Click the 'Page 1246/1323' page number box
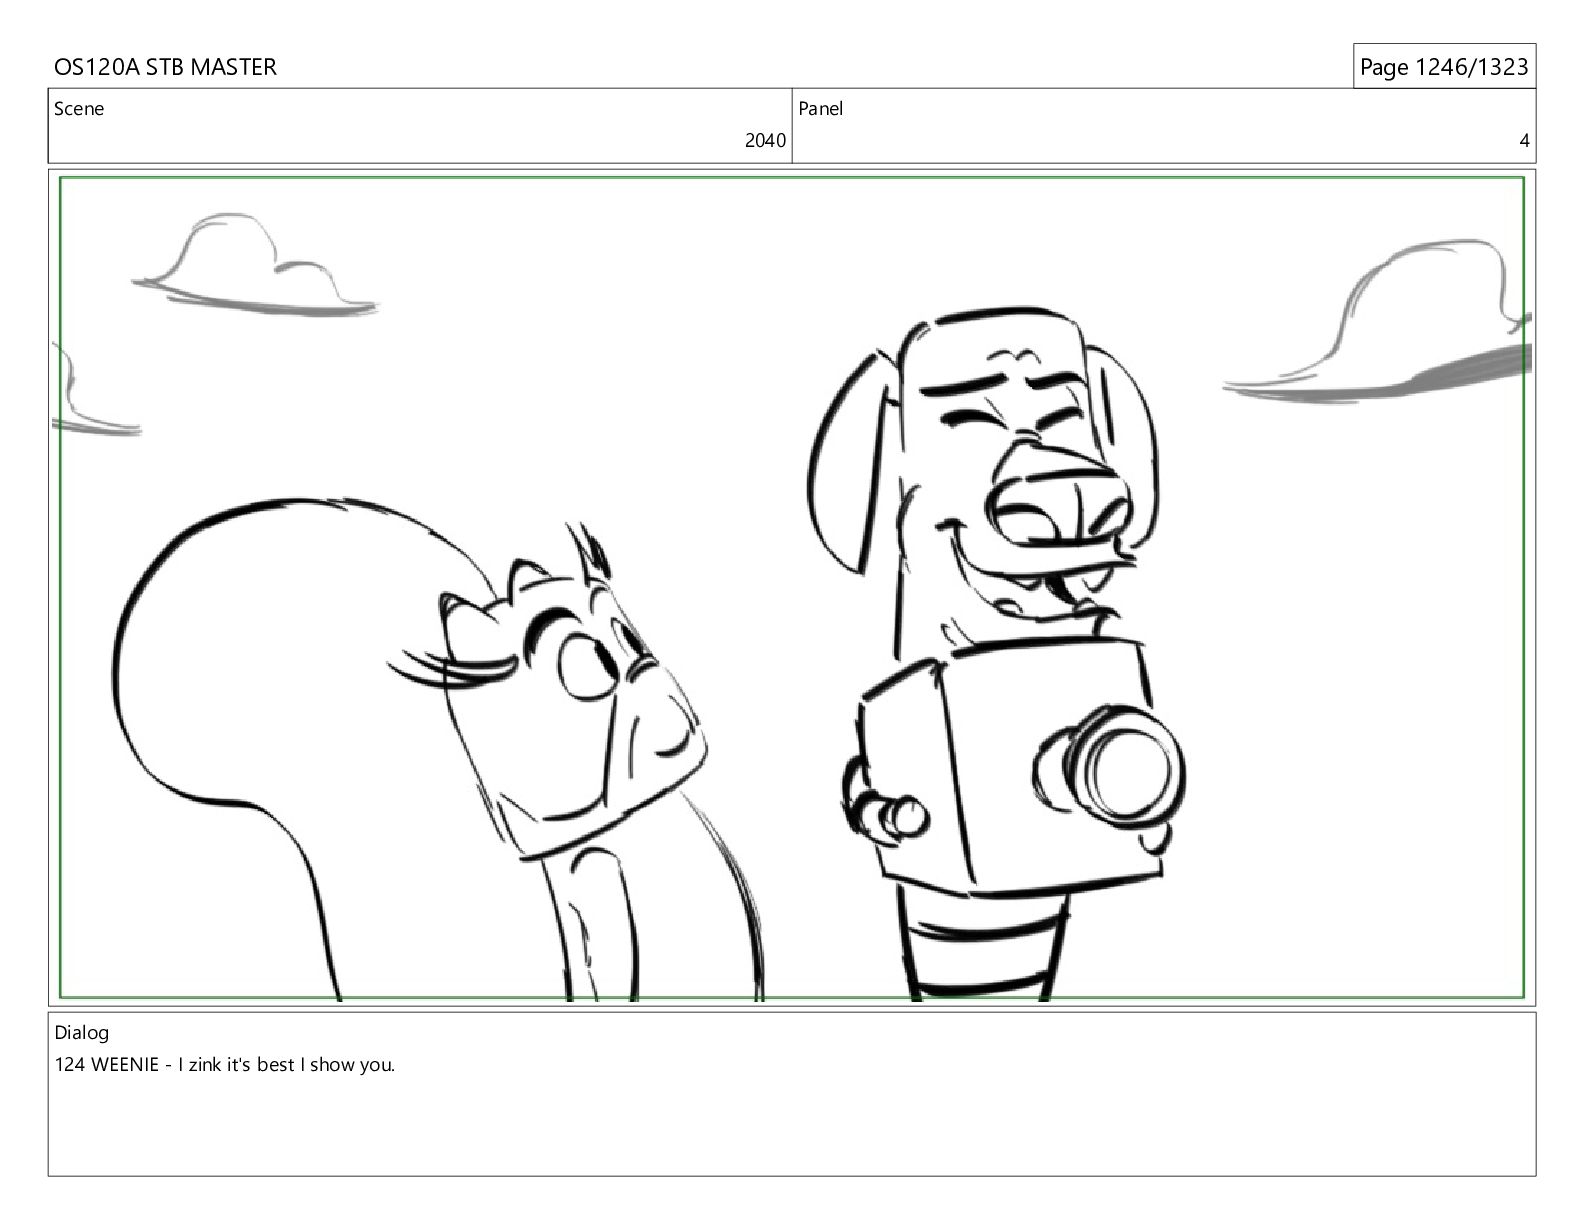This screenshot has width=1584, height=1224. pos(1444,67)
